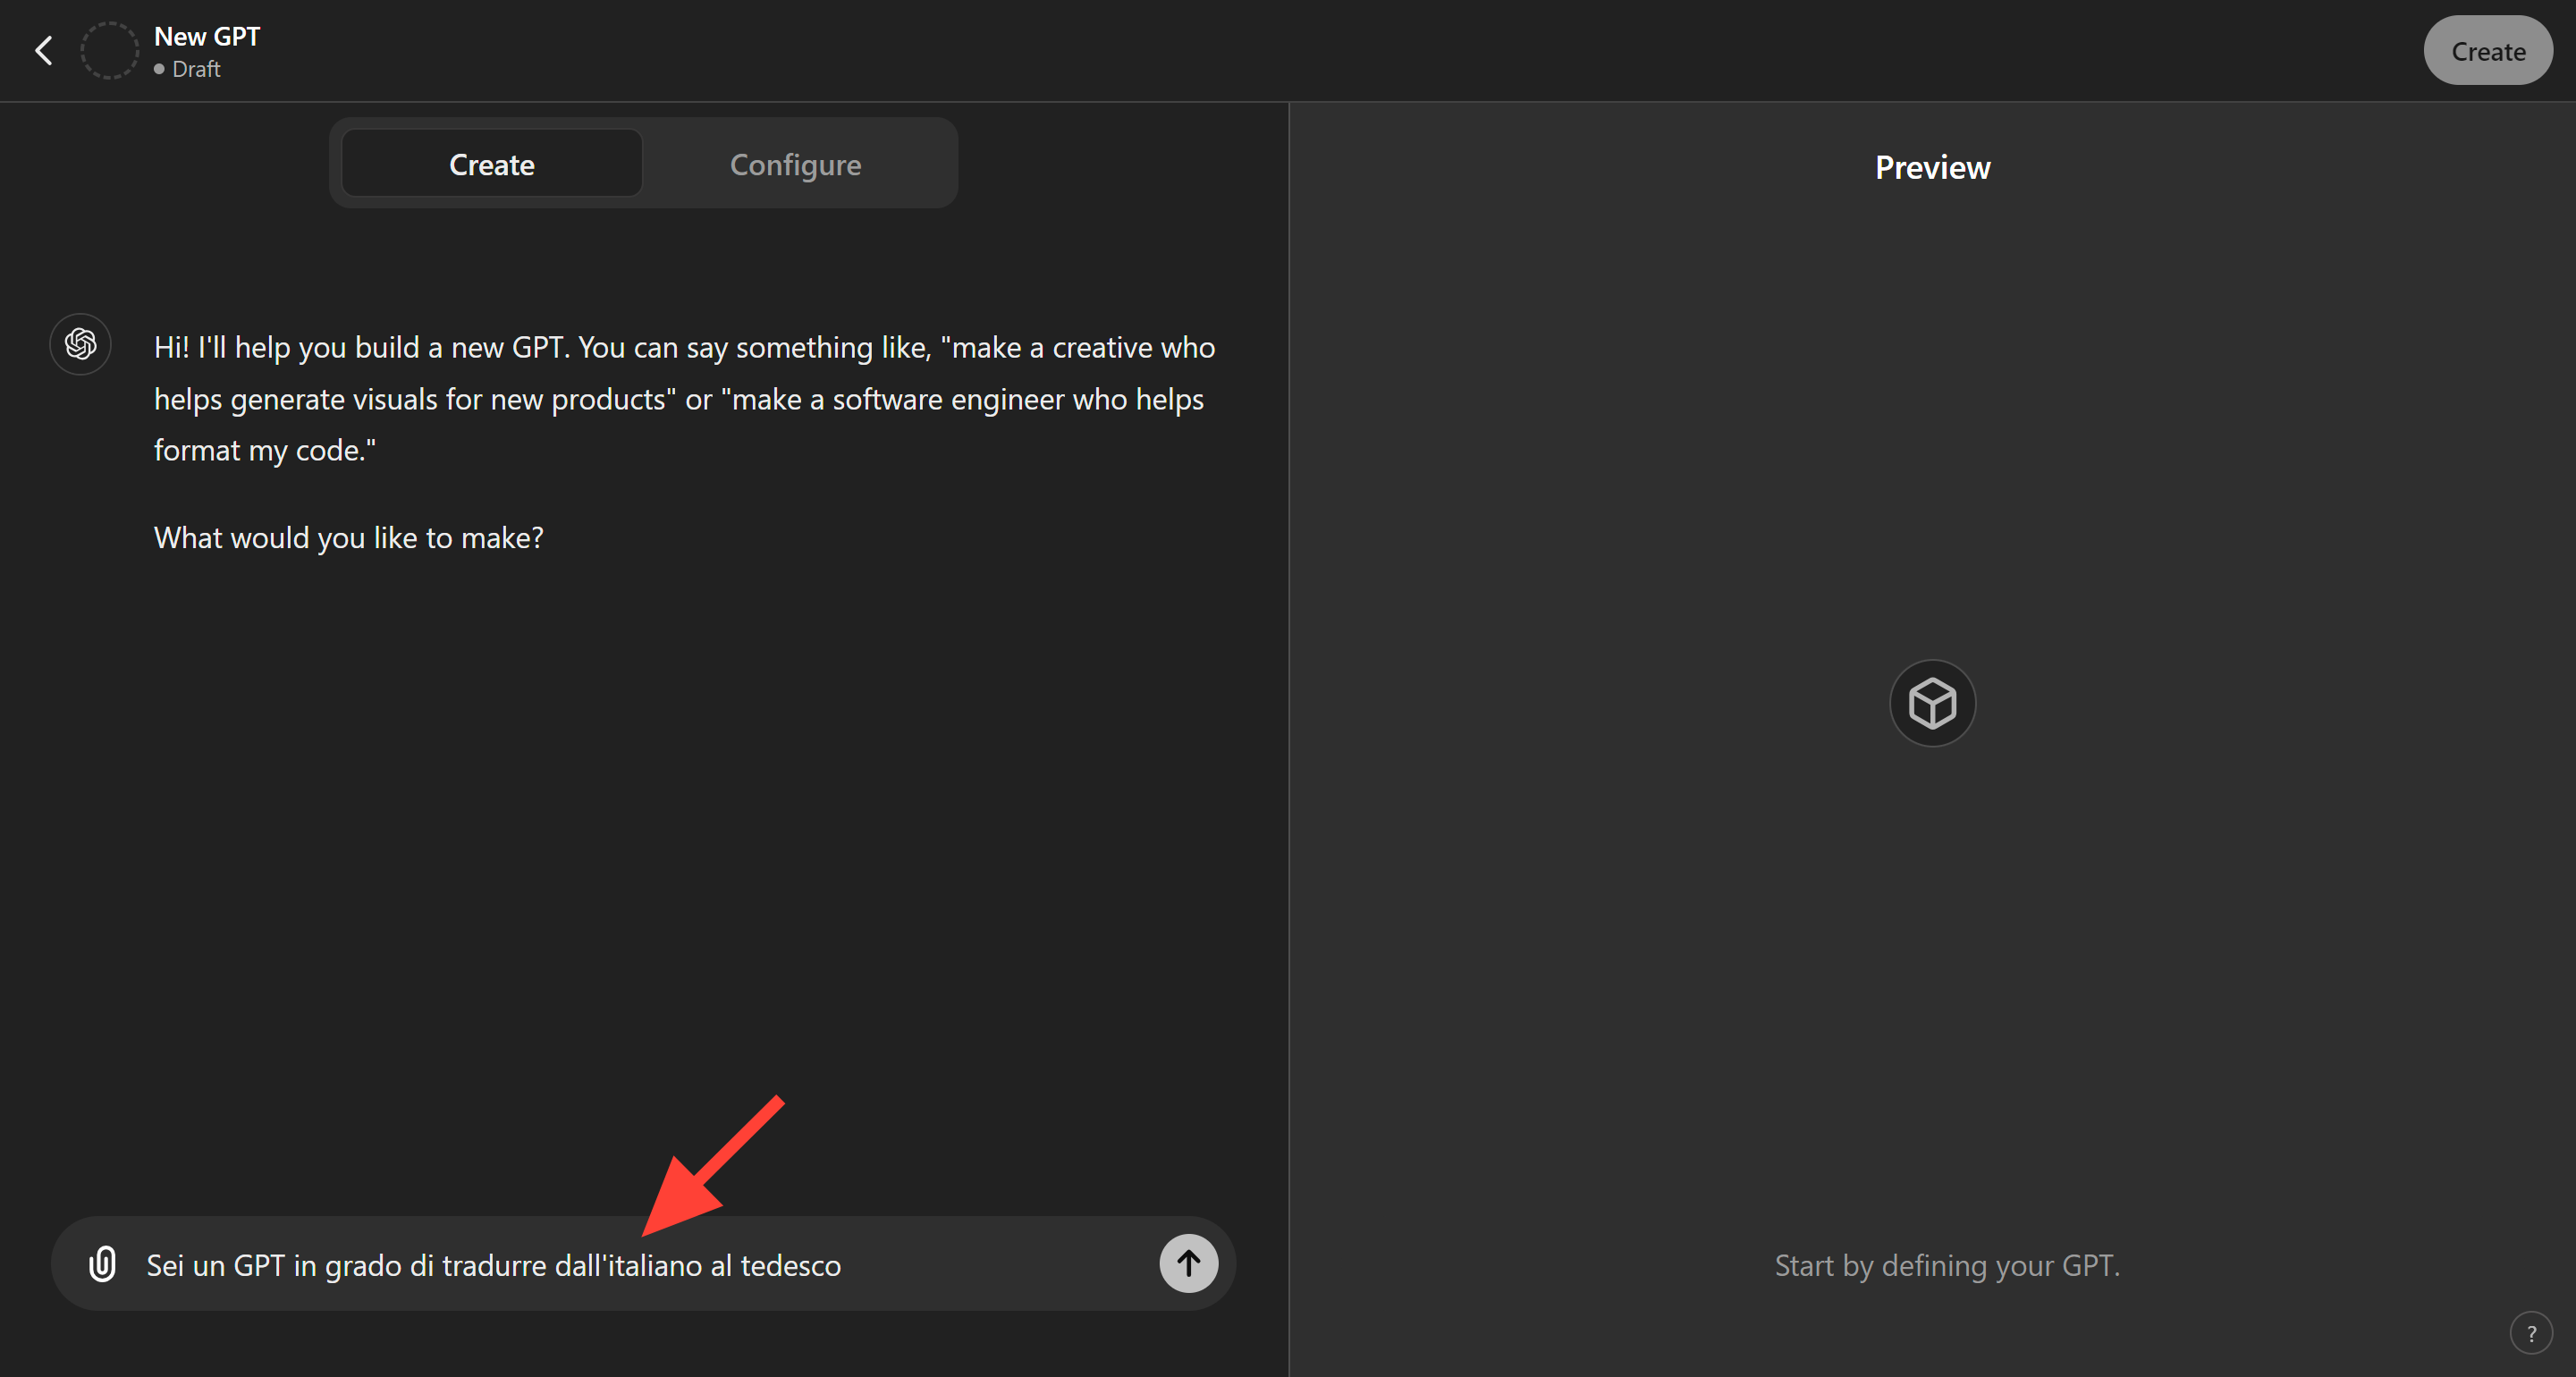Click the Draft label under New GPT
2576x1377 pixels.
[x=196, y=70]
